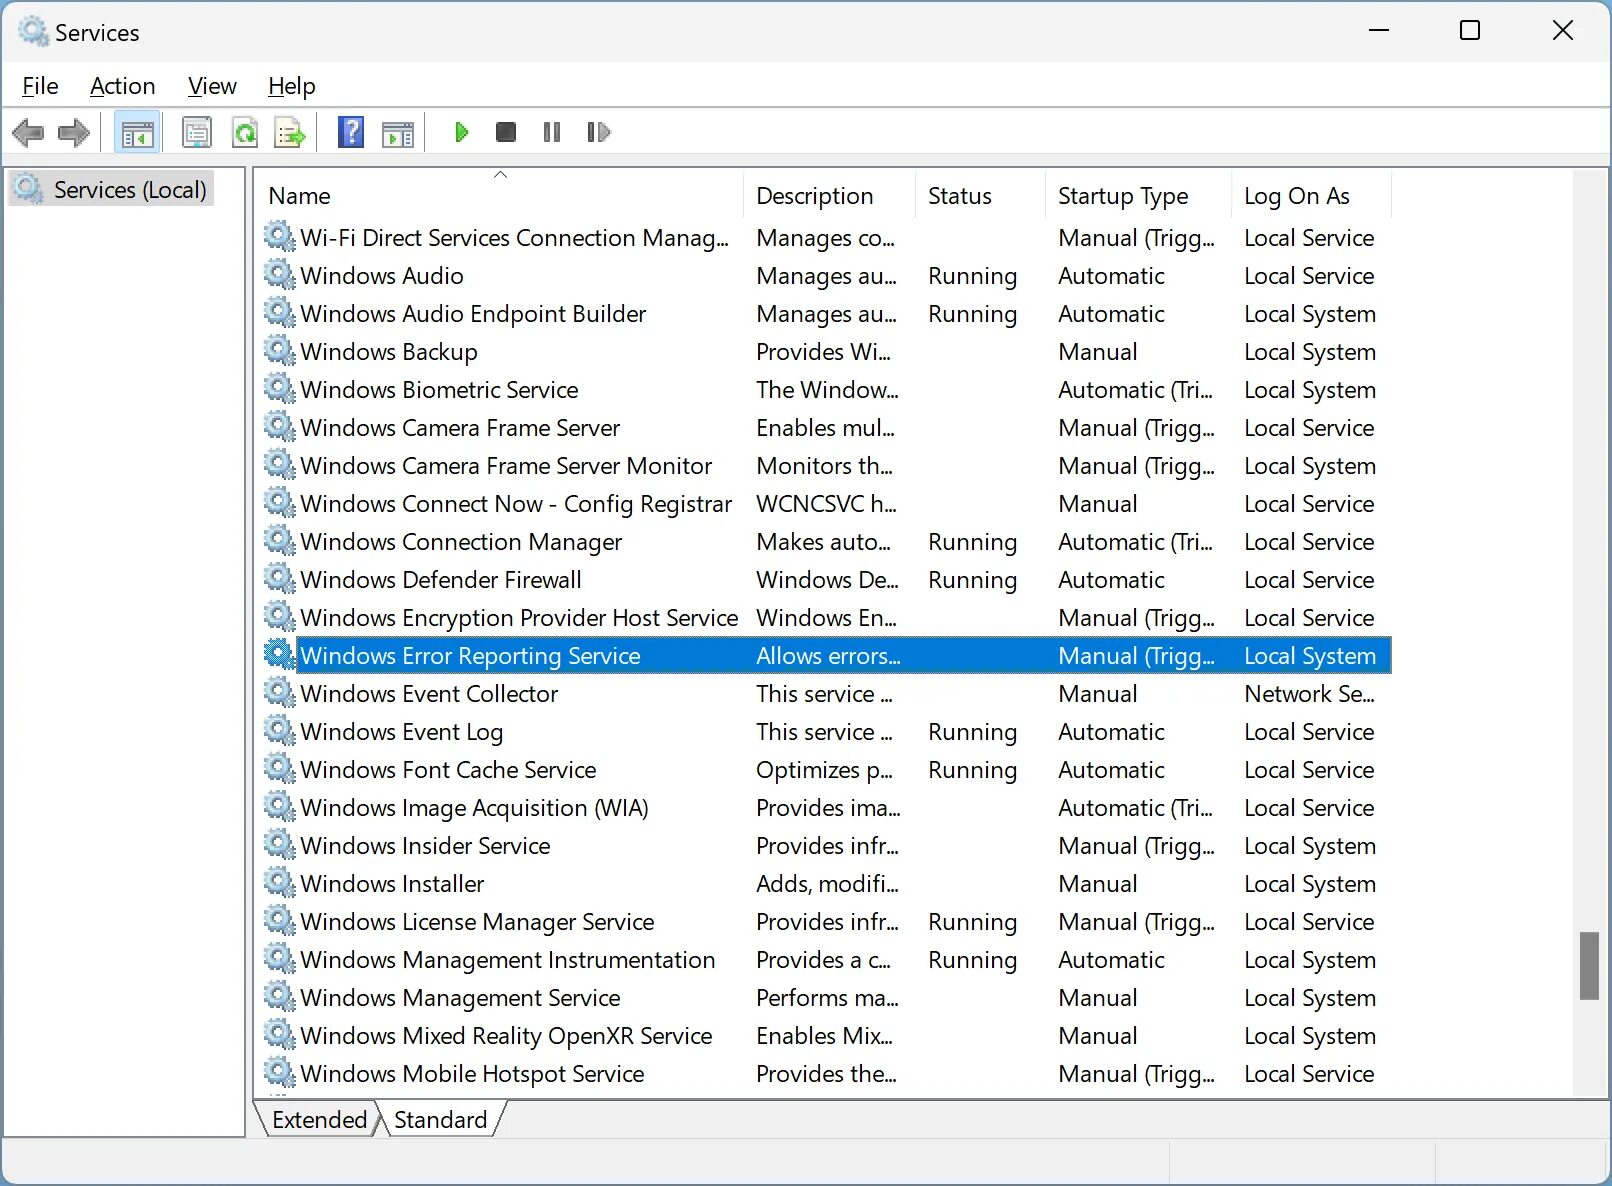
Task: Click the gear icon beside Windows Mobile Hotspot Service
Action: coord(280,1073)
